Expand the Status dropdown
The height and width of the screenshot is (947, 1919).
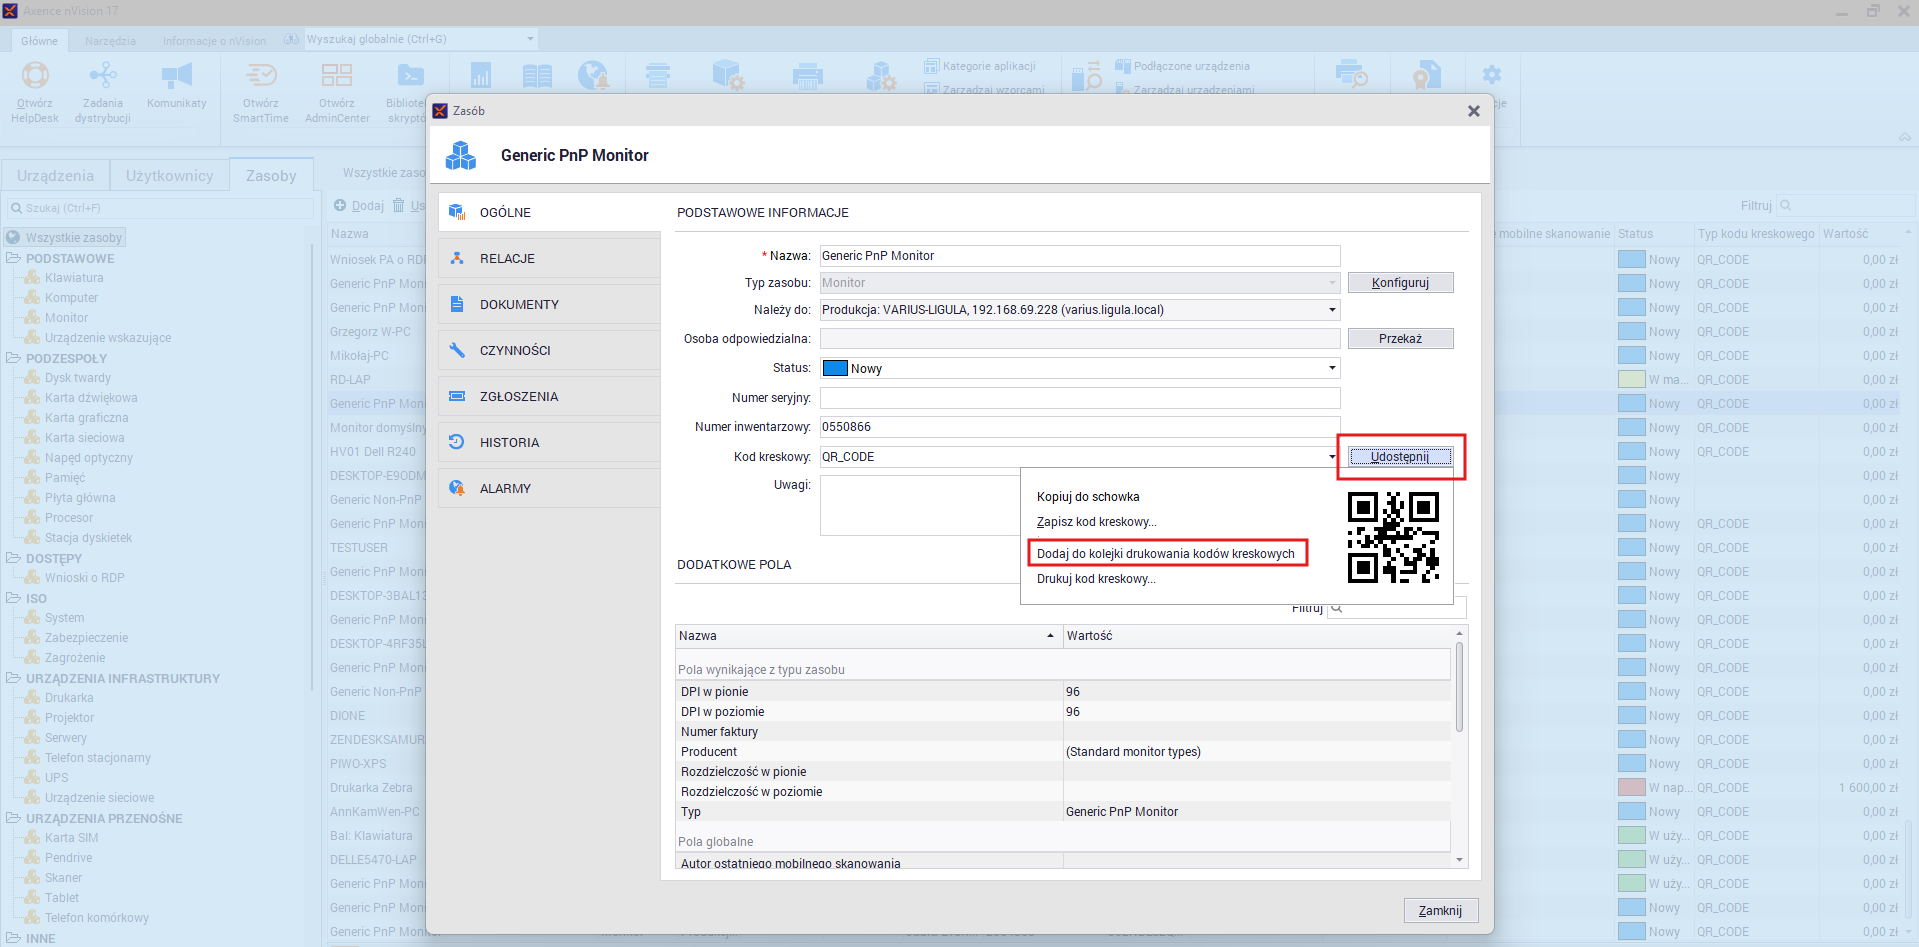(x=1332, y=368)
